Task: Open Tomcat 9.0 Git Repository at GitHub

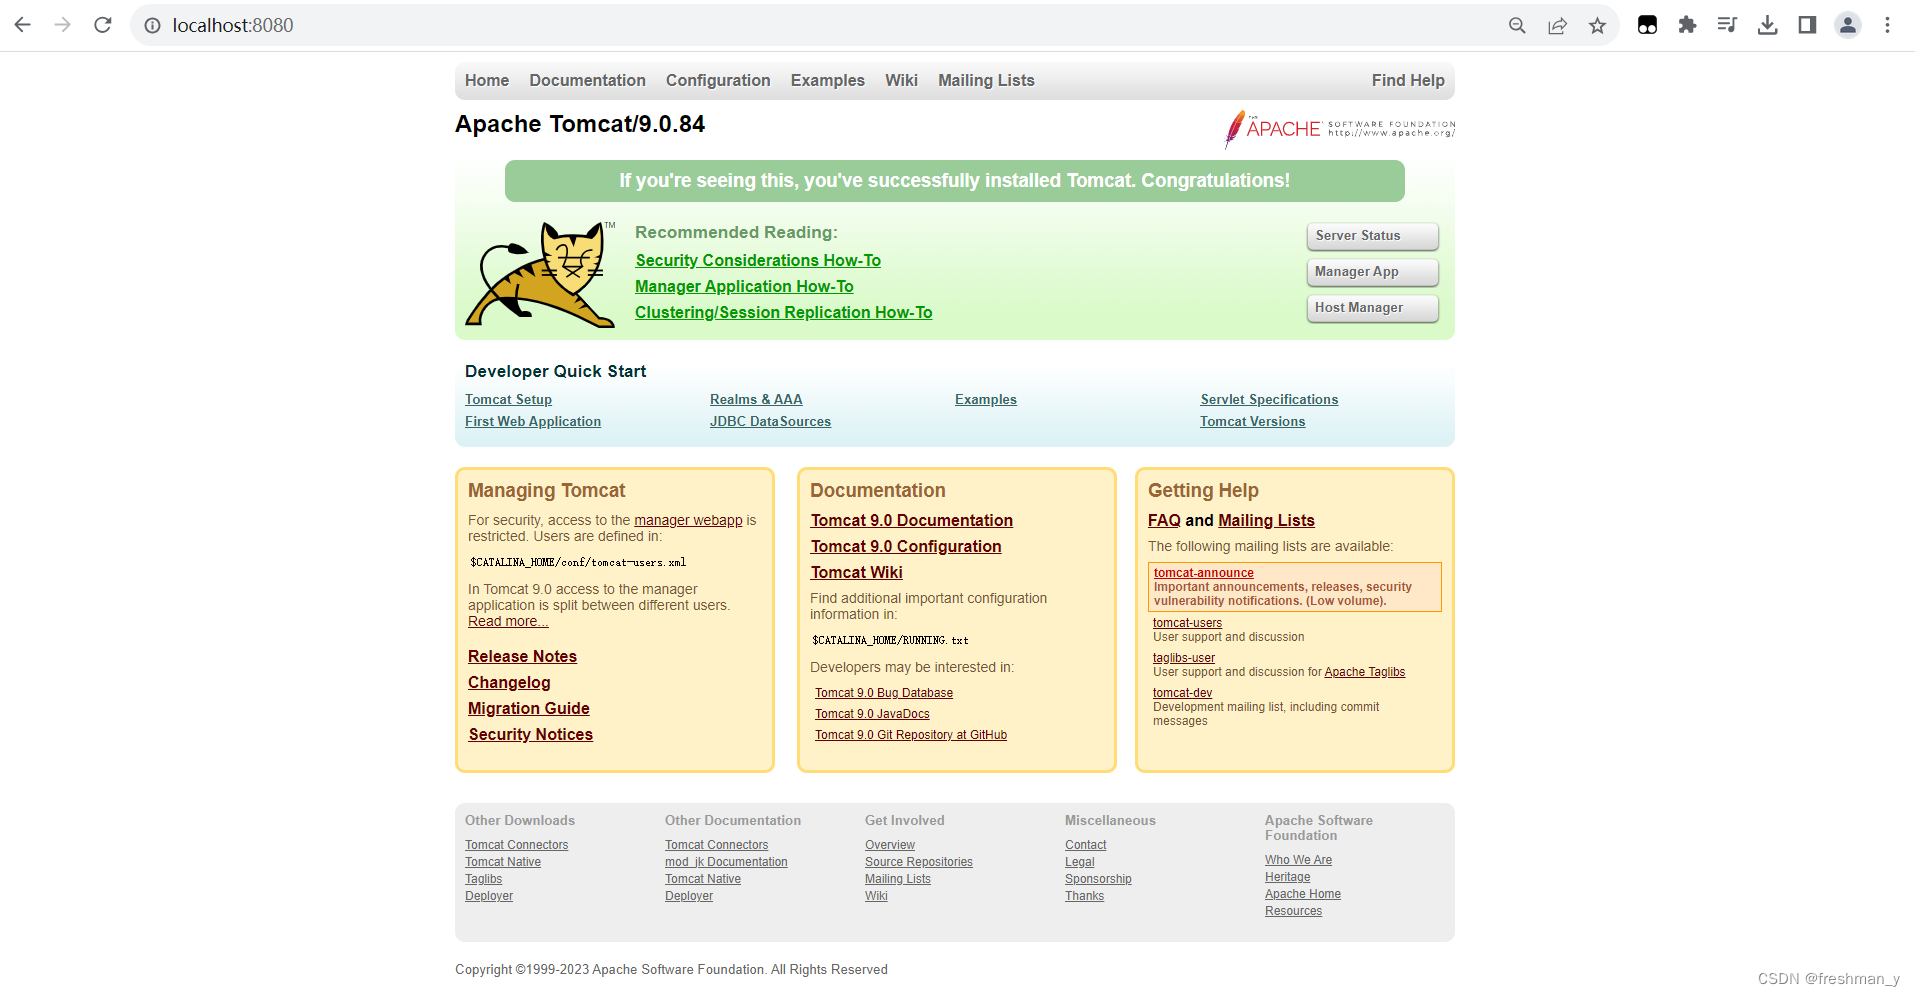Action: tap(910, 735)
